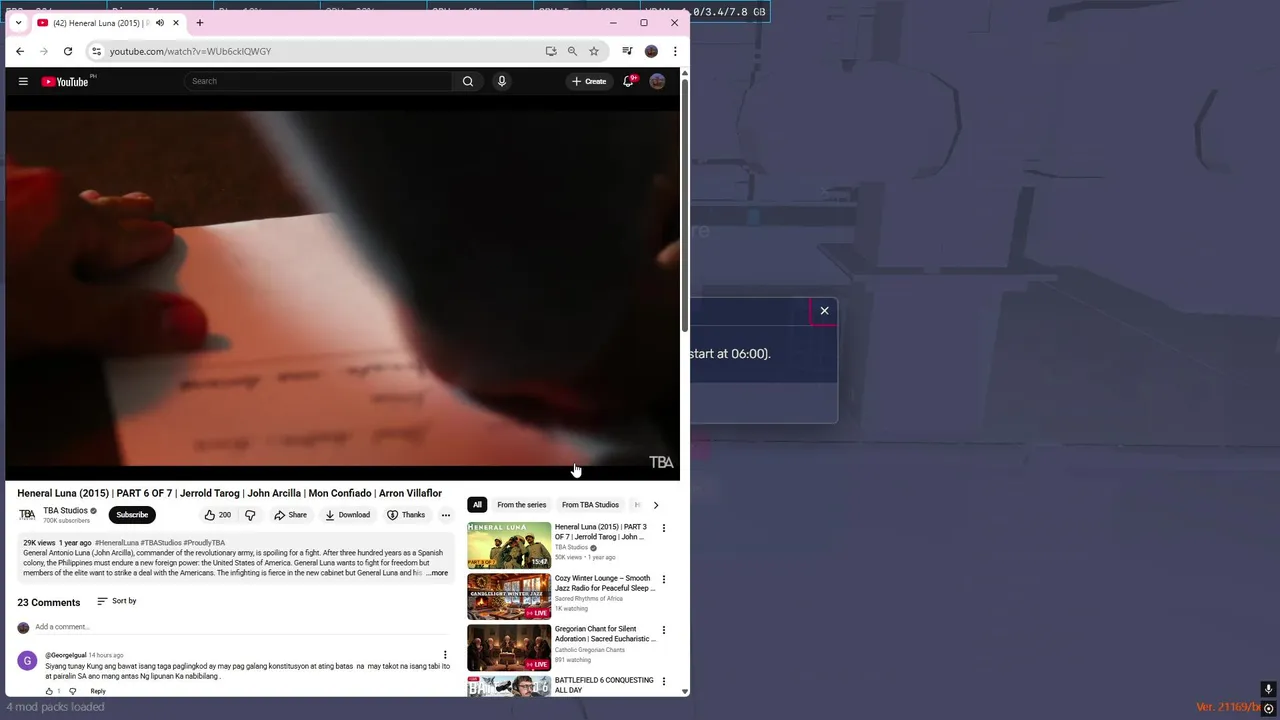1280x720 pixels.
Task: Like @Georgelgual's comment
Action: pos(49,691)
